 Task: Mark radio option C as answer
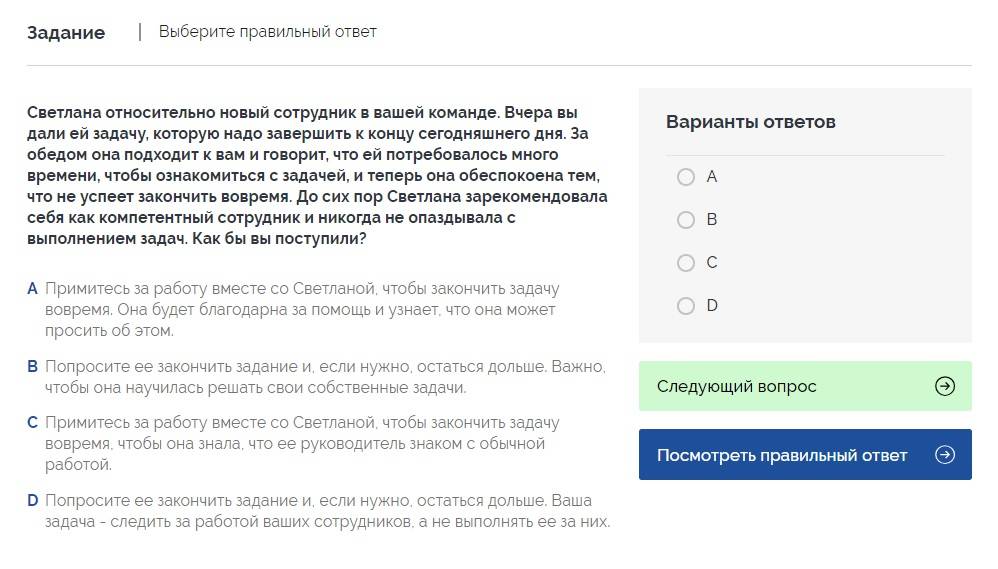(686, 263)
